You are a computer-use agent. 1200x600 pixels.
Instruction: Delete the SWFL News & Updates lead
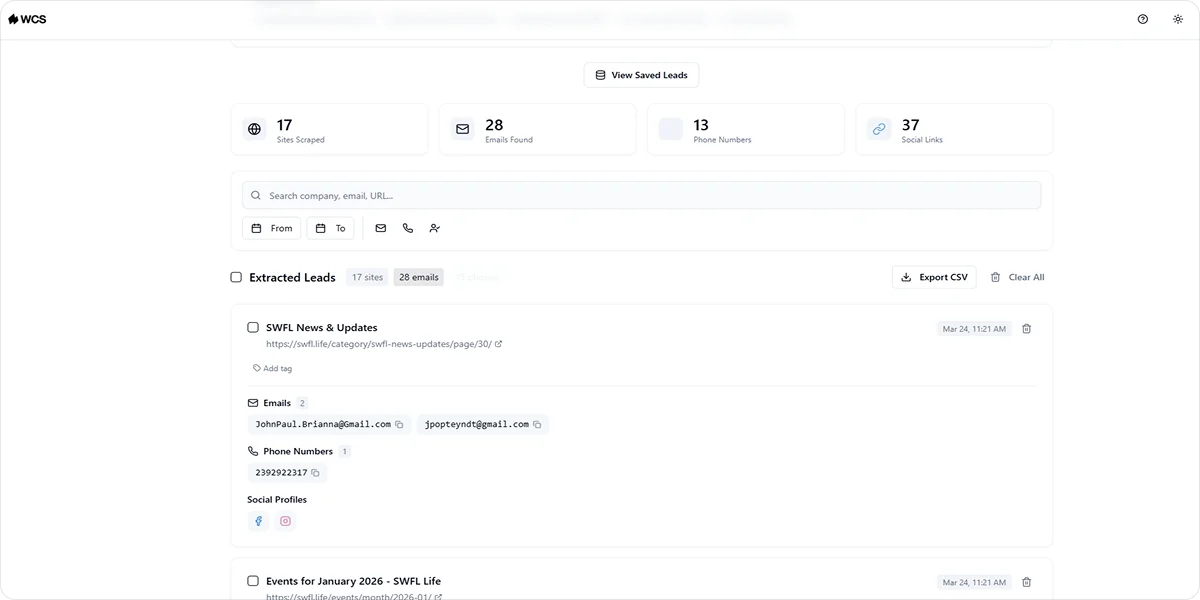click(1027, 328)
